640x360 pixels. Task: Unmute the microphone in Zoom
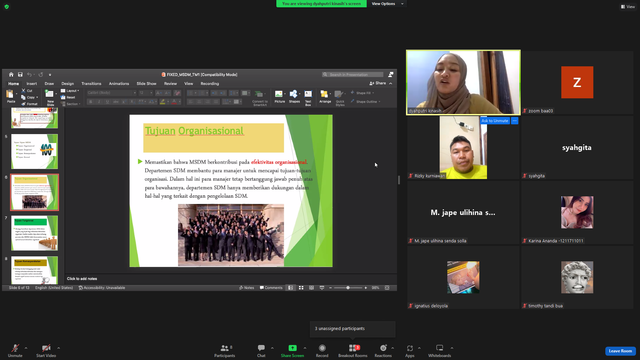click(15, 350)
